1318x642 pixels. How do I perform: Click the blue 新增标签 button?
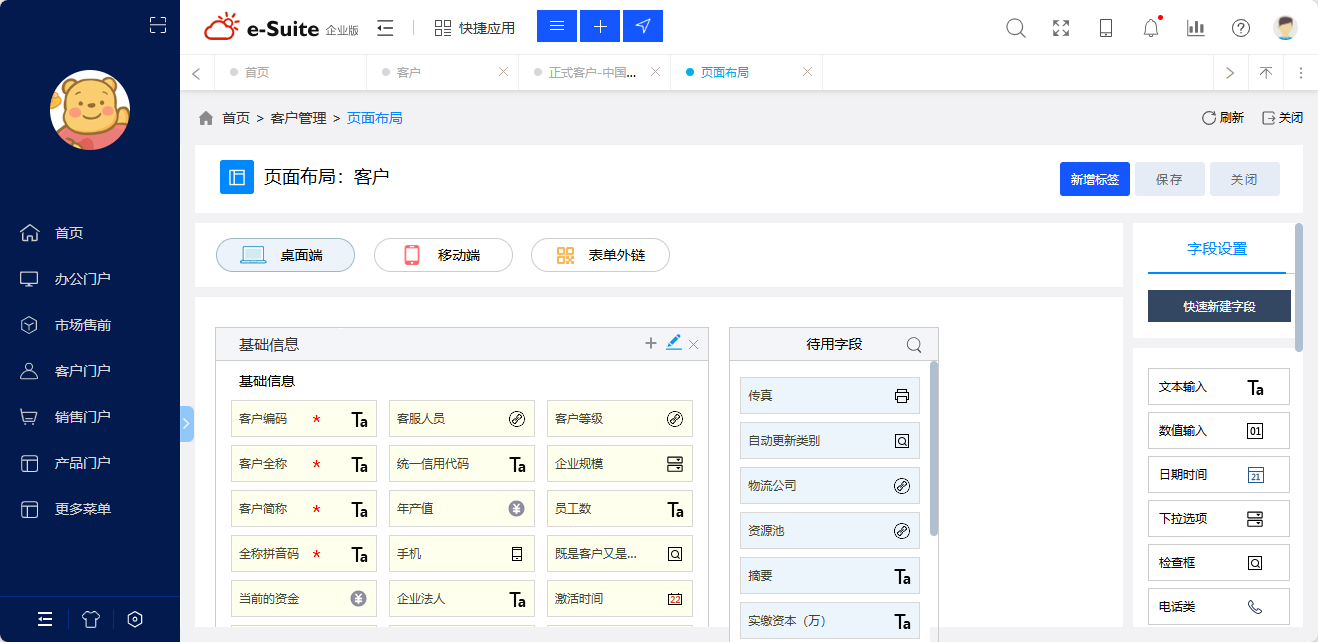1094,179
